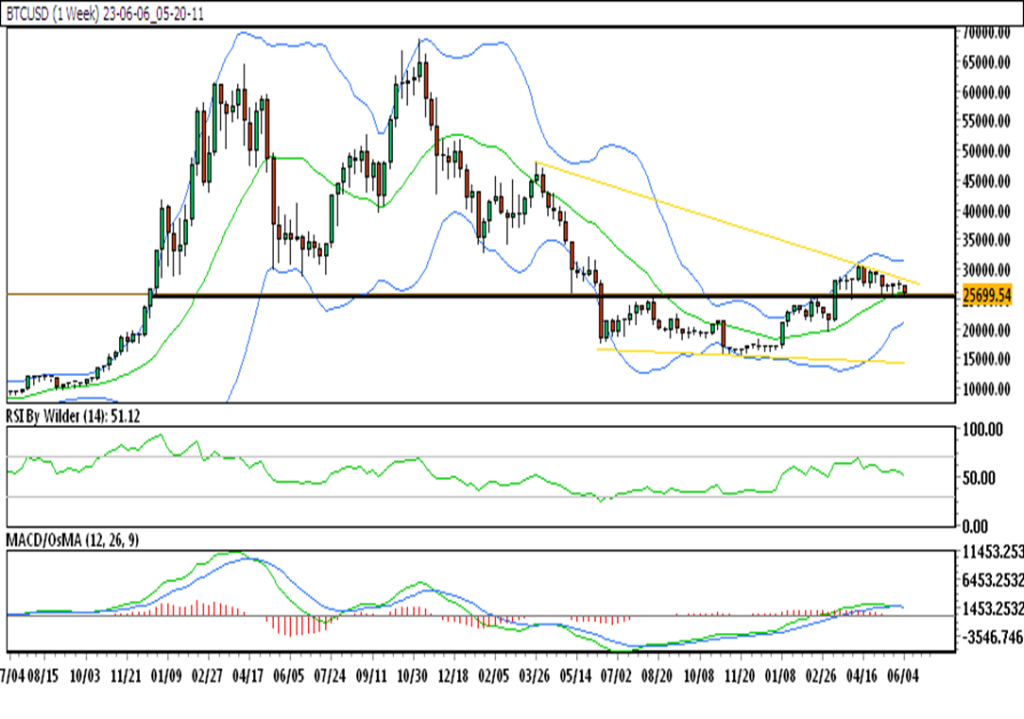Click the black horizontal support line near 25699
1024x719 pixels.
click(555, 296)
